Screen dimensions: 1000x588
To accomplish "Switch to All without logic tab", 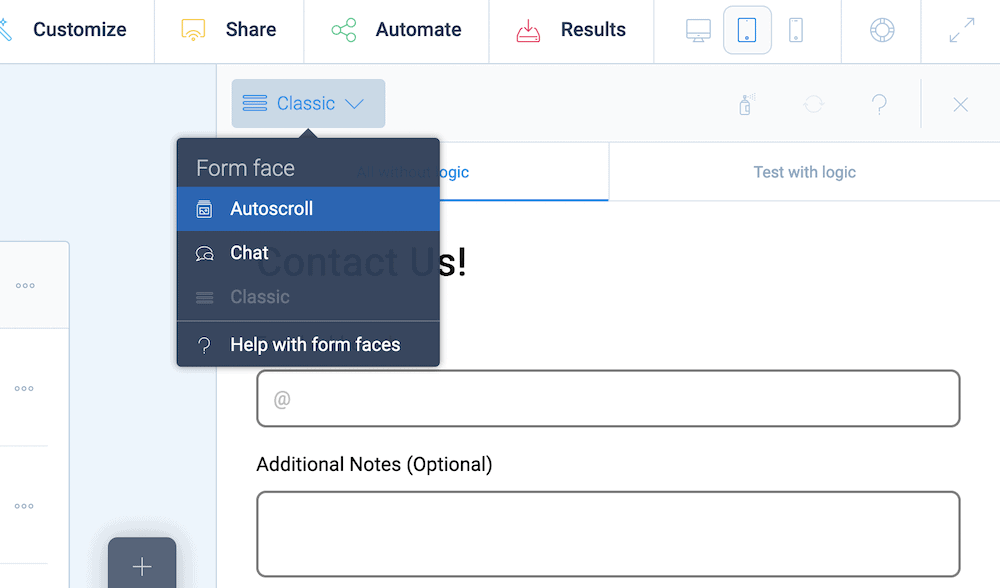I will click(413, 172).
